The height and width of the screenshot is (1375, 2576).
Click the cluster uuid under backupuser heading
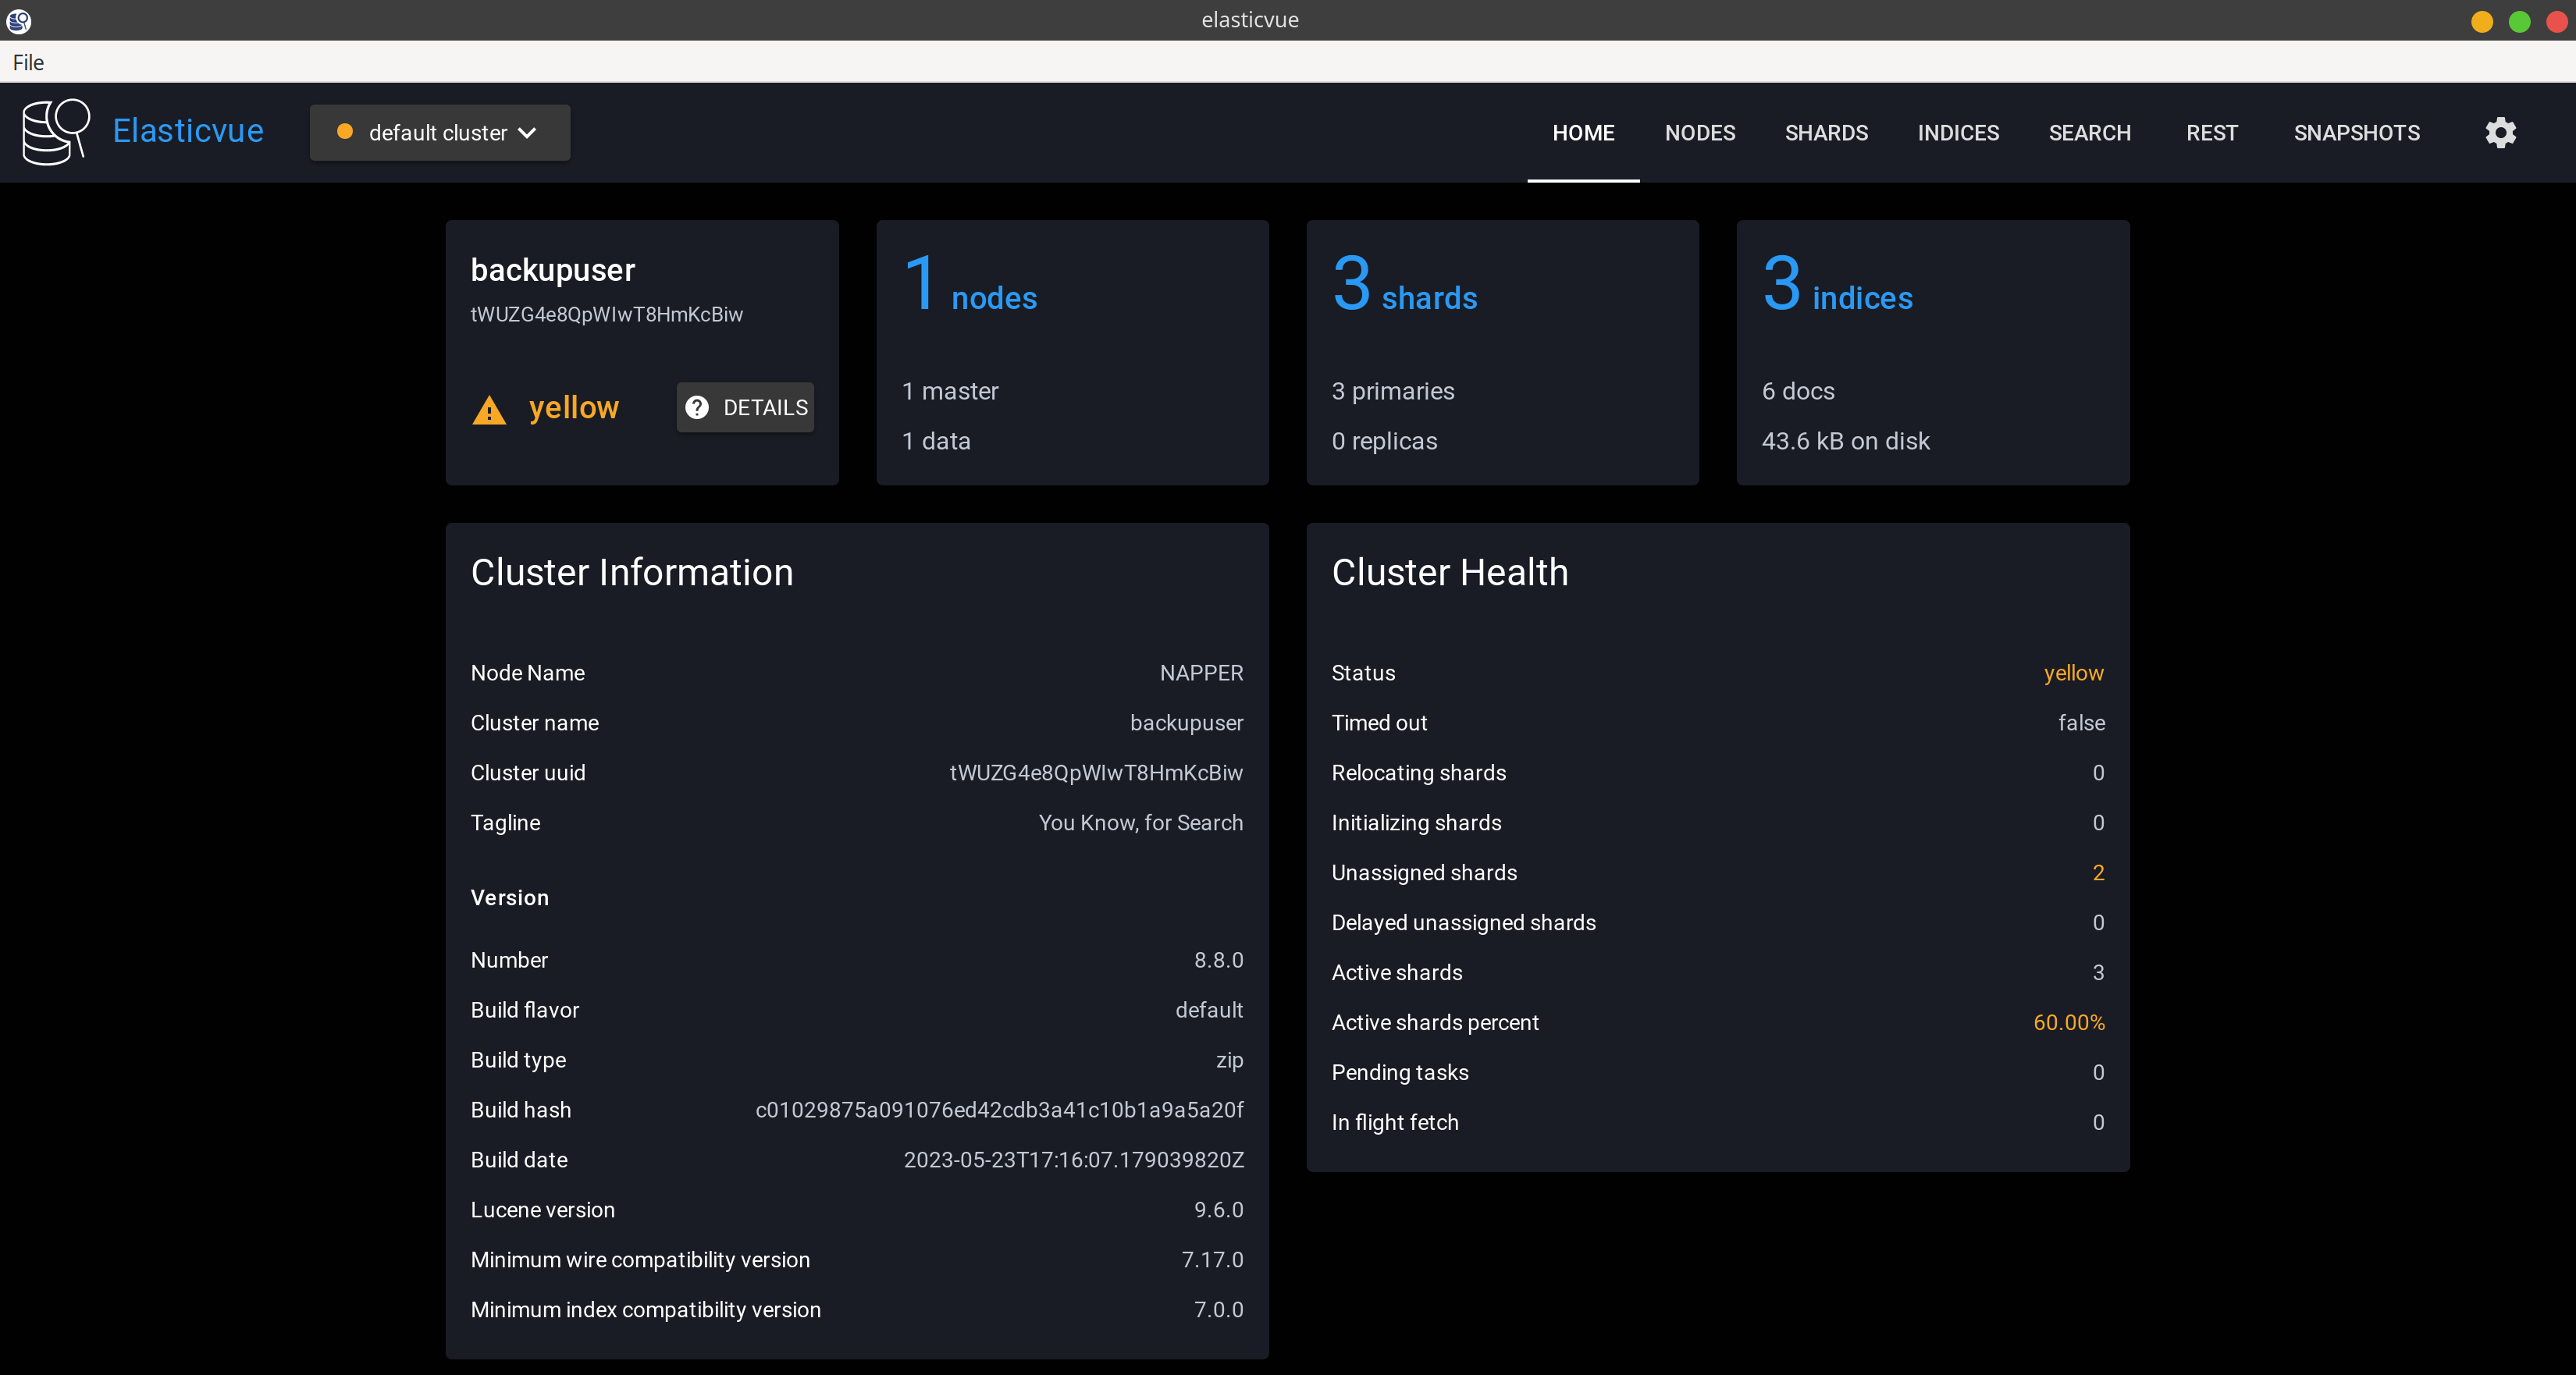coord(607,314)
